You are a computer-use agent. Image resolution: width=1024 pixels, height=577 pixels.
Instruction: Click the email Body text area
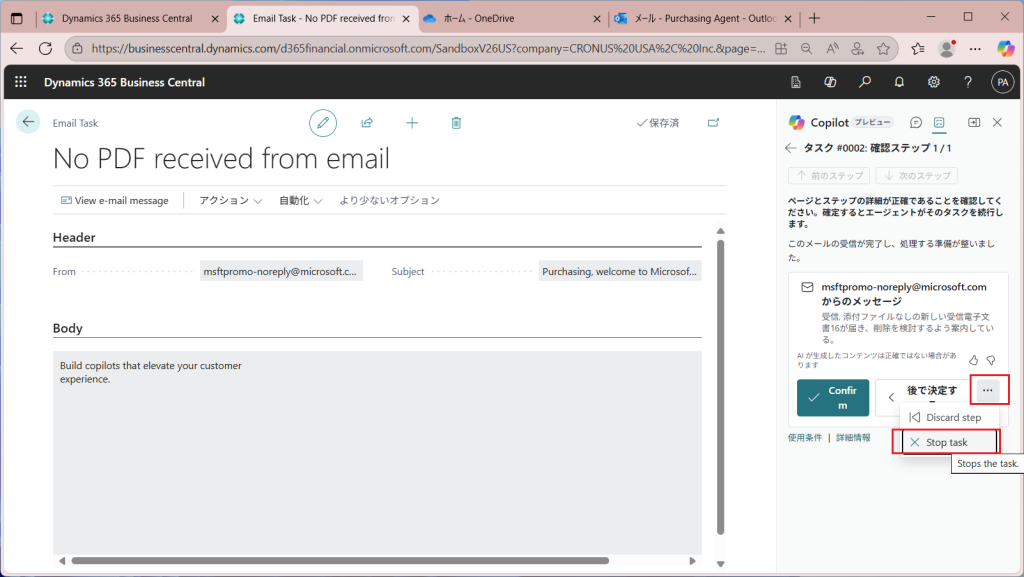[377, 452]
